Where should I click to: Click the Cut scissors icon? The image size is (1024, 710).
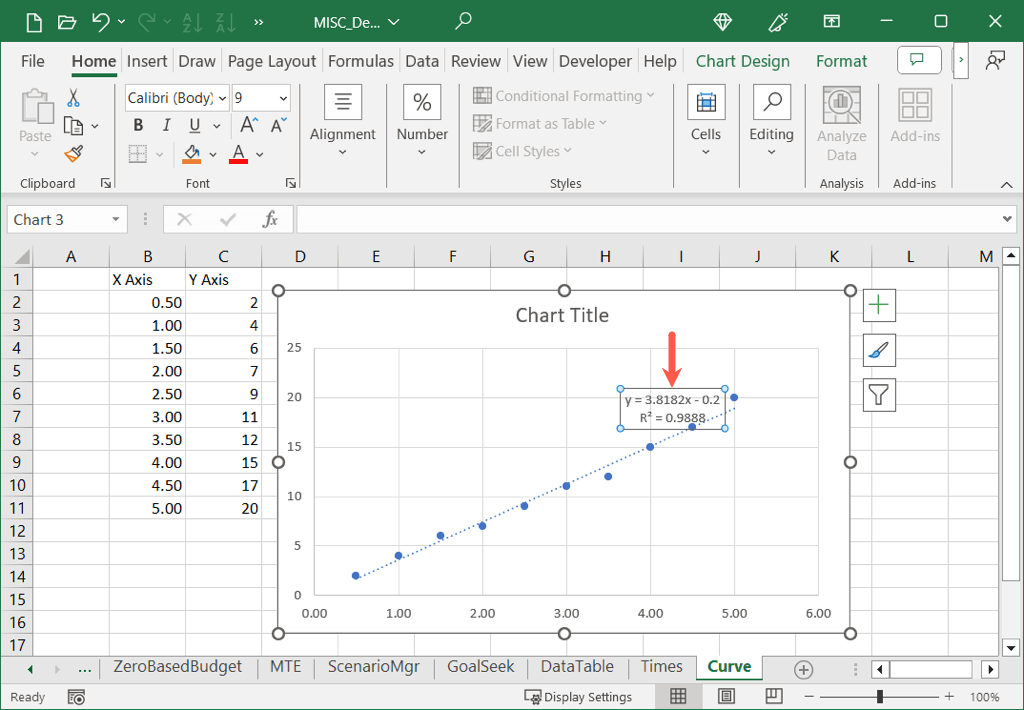click(73, 98)
